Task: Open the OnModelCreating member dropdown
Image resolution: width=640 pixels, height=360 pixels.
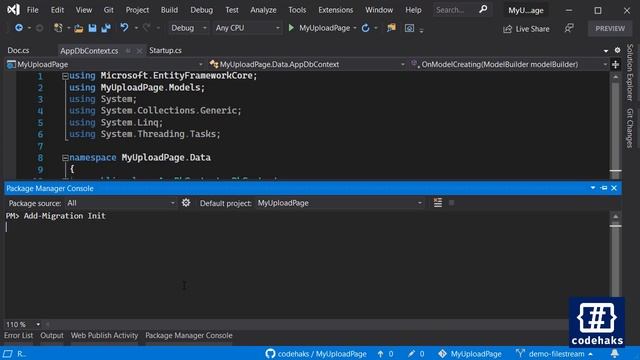Action: 509,64
